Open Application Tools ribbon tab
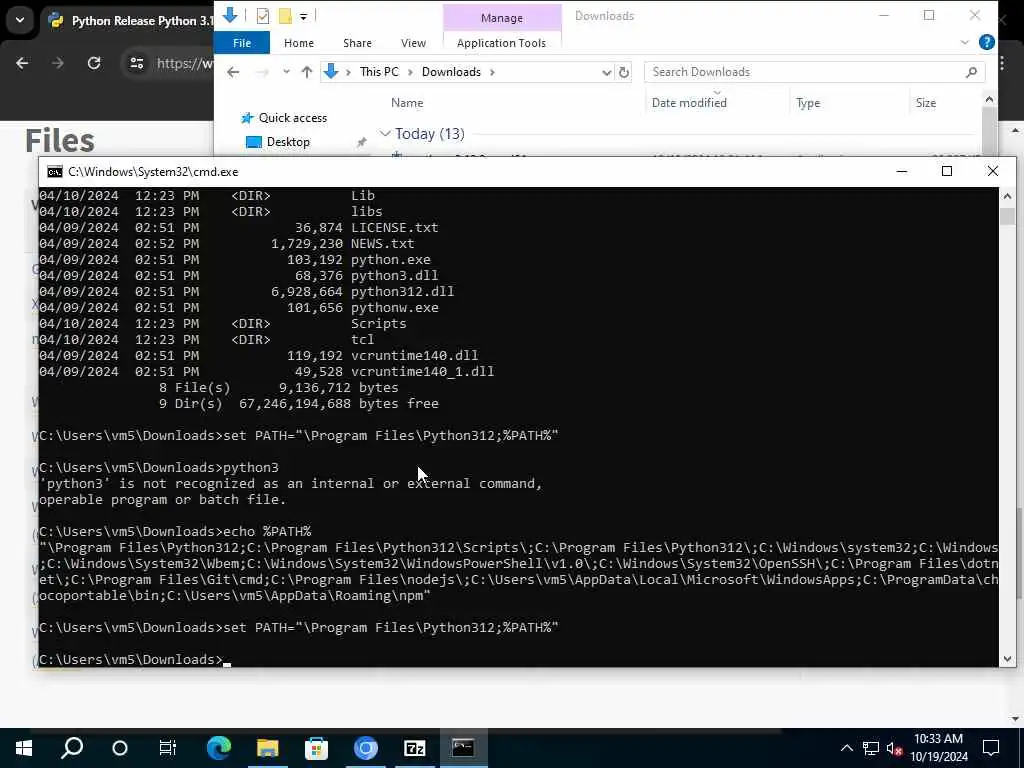Viewport: 1024px width, 768px height. coord(502,43)
